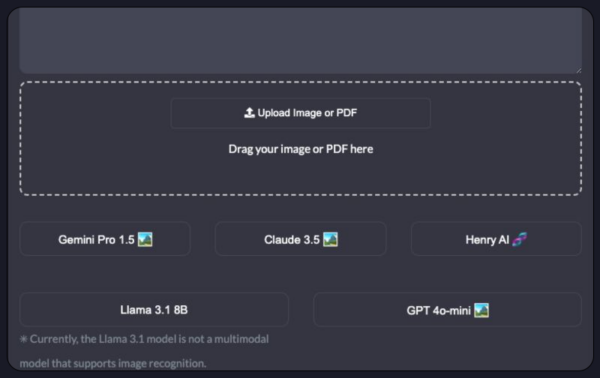Click the text area's corner resize handle
This screenshot has height=378, width=600.
[578, 70]
